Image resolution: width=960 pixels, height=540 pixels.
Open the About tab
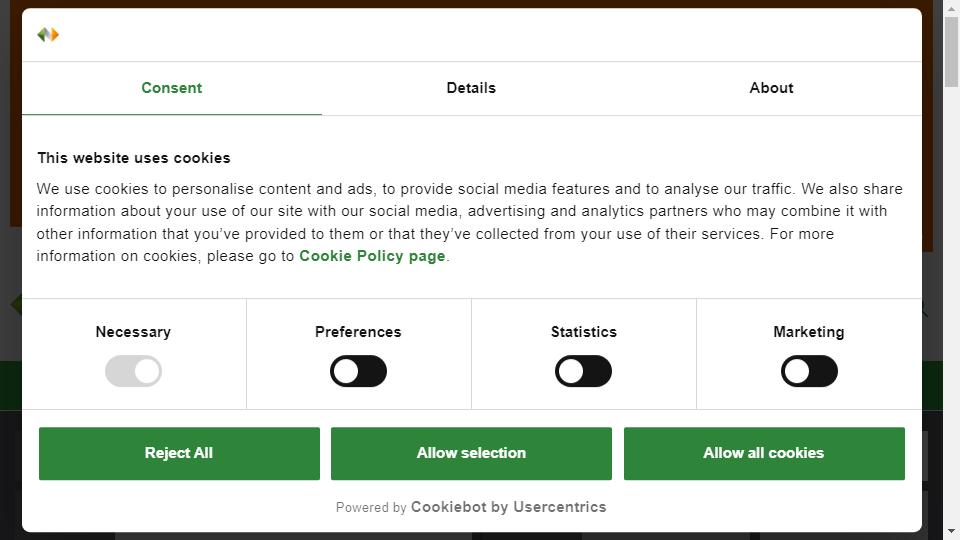click(771, 88)
